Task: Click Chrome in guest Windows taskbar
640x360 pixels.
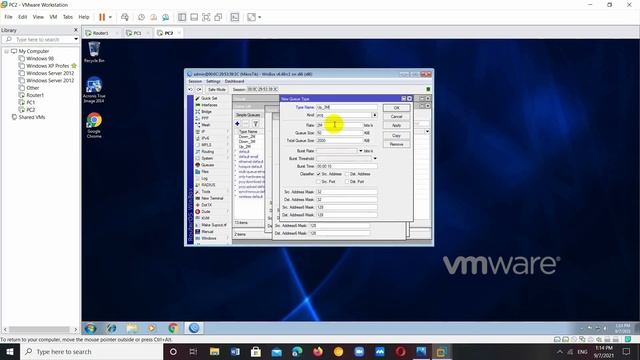Action: (173, 328)
